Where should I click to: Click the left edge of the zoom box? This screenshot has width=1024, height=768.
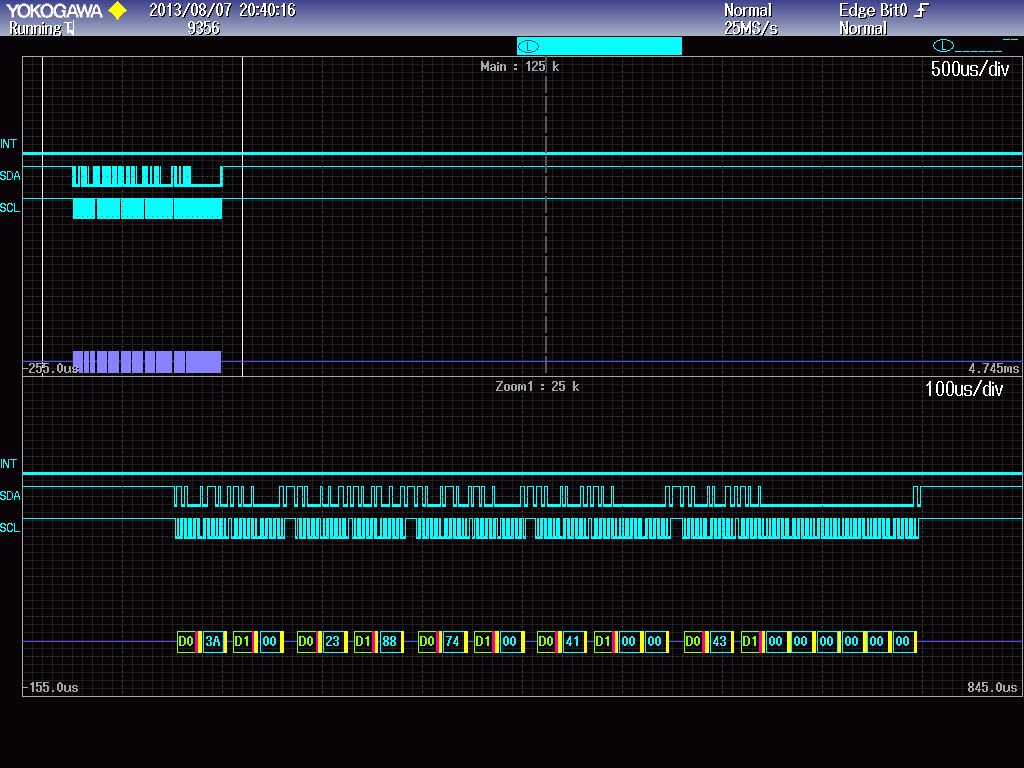pos(42,216)
